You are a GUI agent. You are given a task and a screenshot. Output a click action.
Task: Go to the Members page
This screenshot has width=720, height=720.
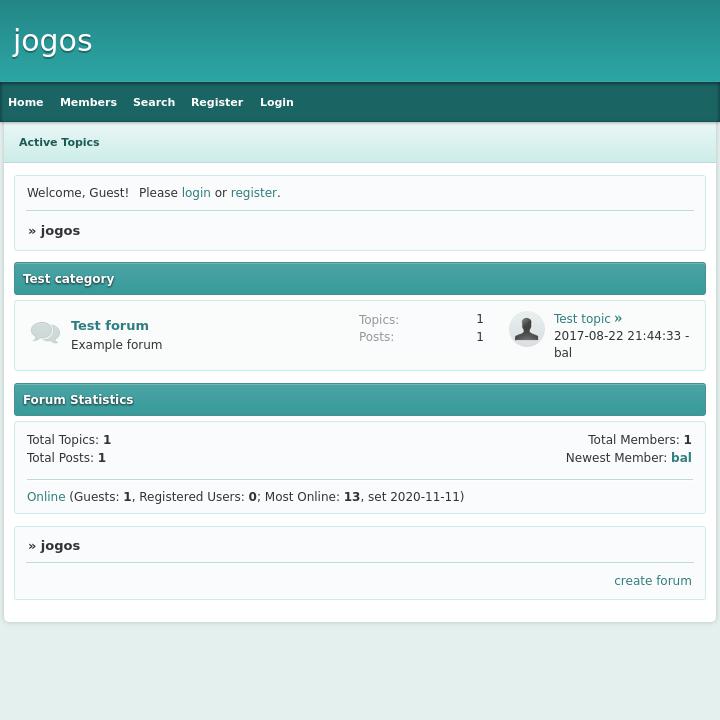pos(88,102)
